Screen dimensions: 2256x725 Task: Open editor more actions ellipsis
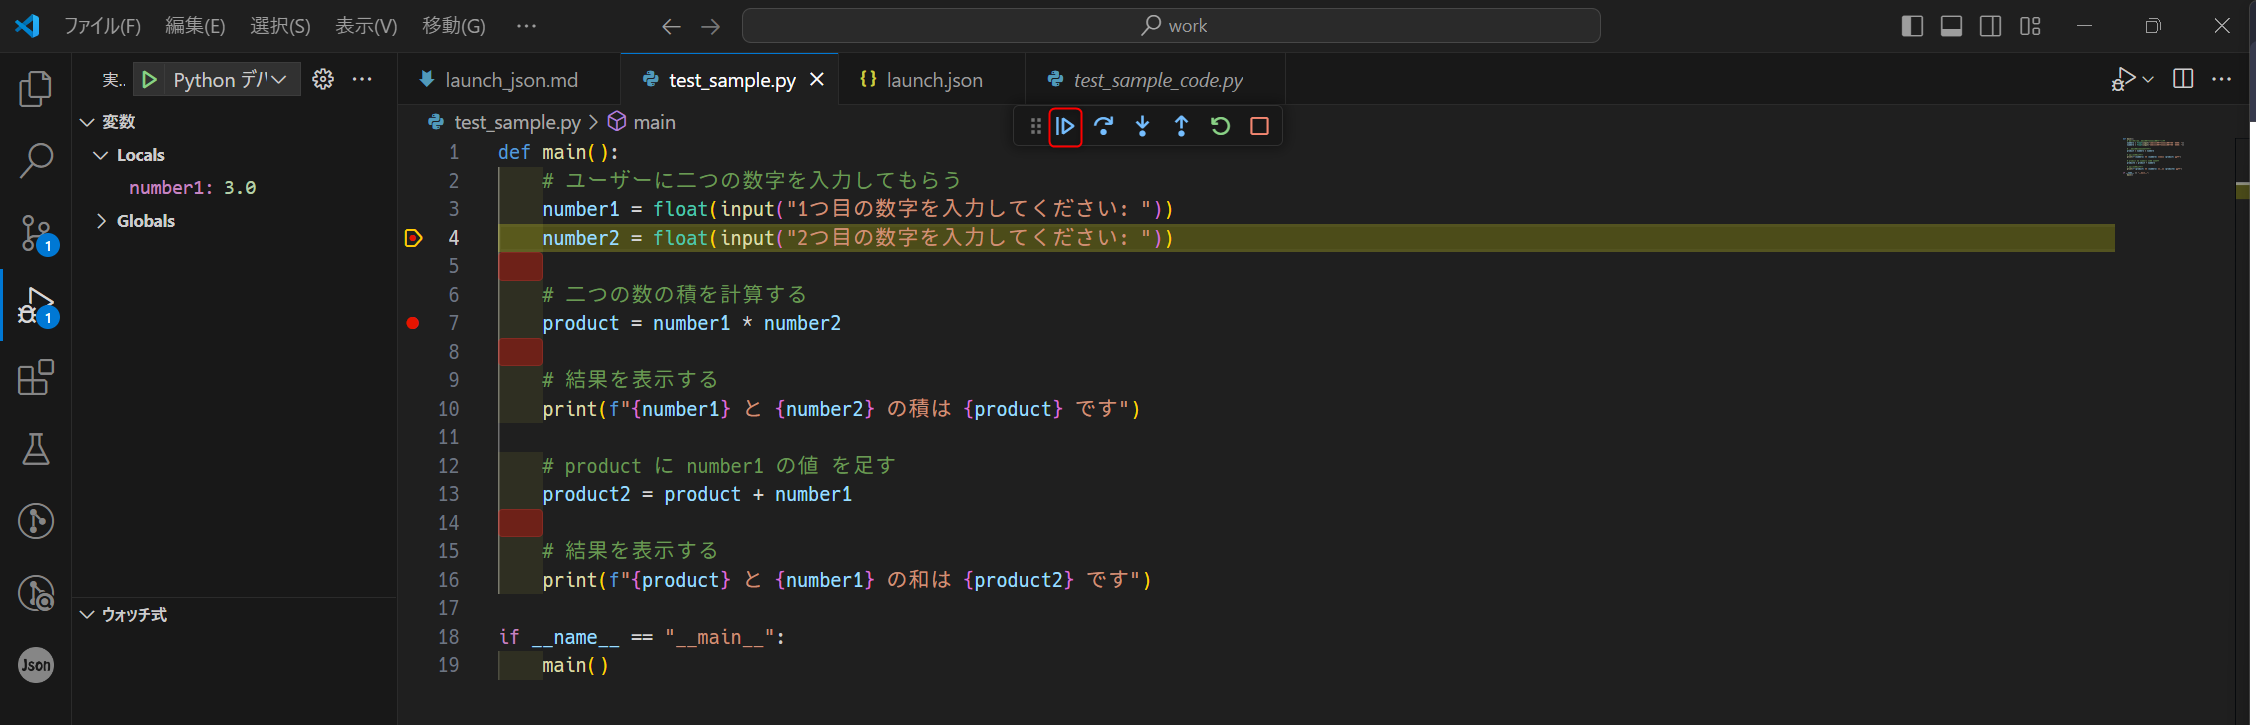[2221, 79]
